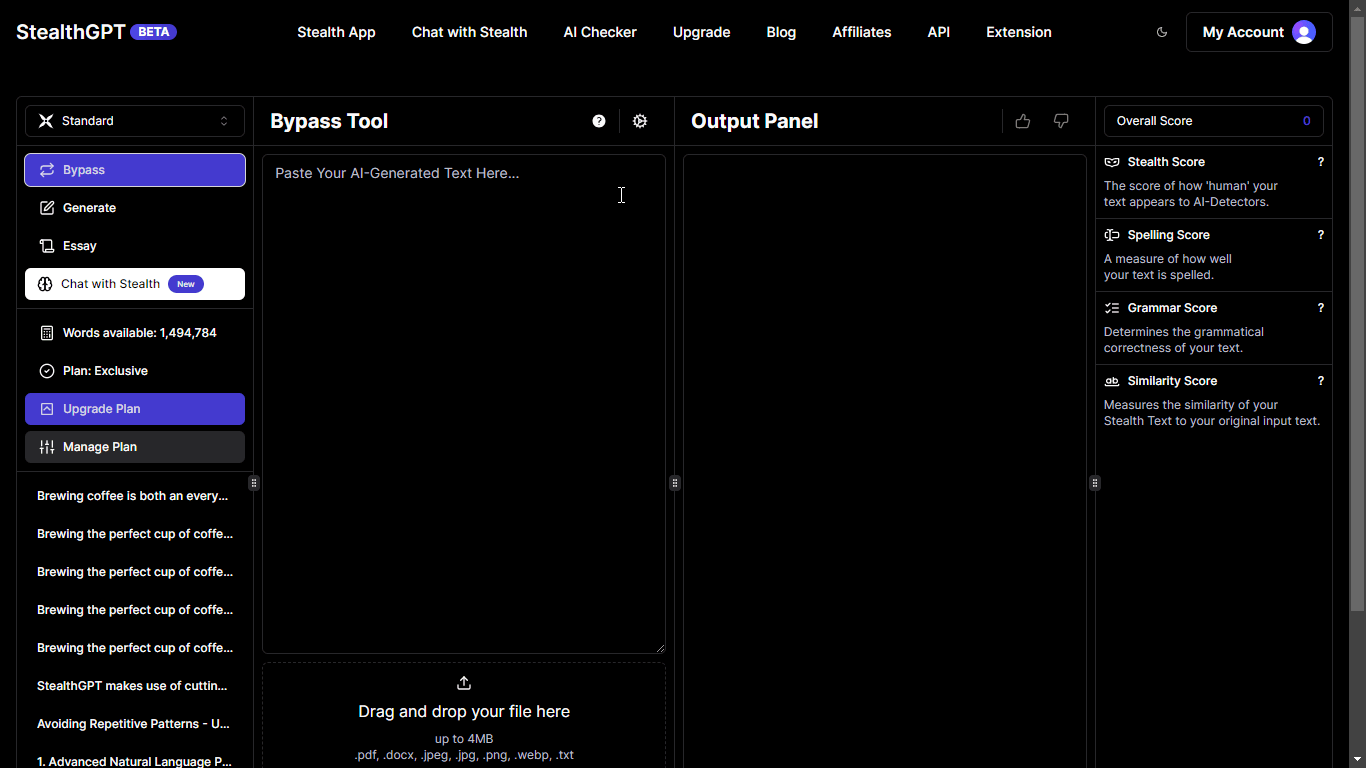
Task: Click the Bypass Tool help icon
Action: point(599,121)
